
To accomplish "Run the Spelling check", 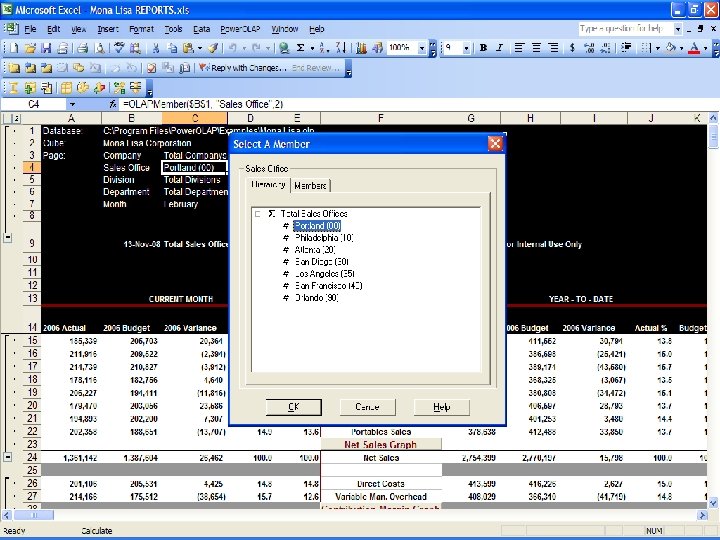I will (x=119, y=48).
